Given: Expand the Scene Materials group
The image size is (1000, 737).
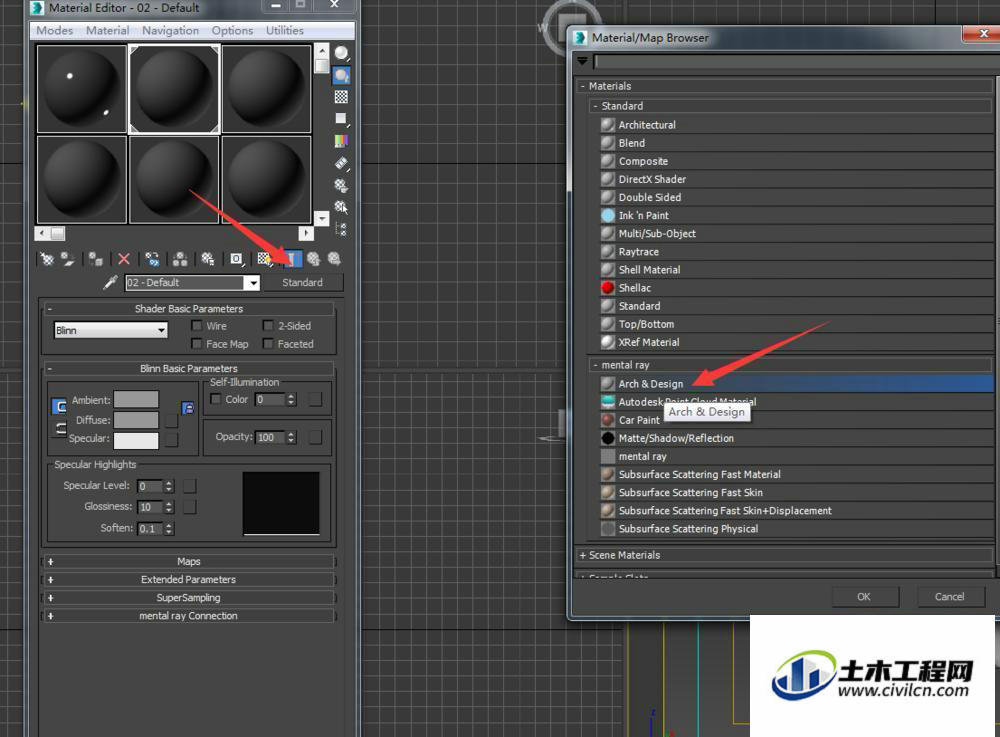Looking at the screenshot, I should [x=785, y=555].
